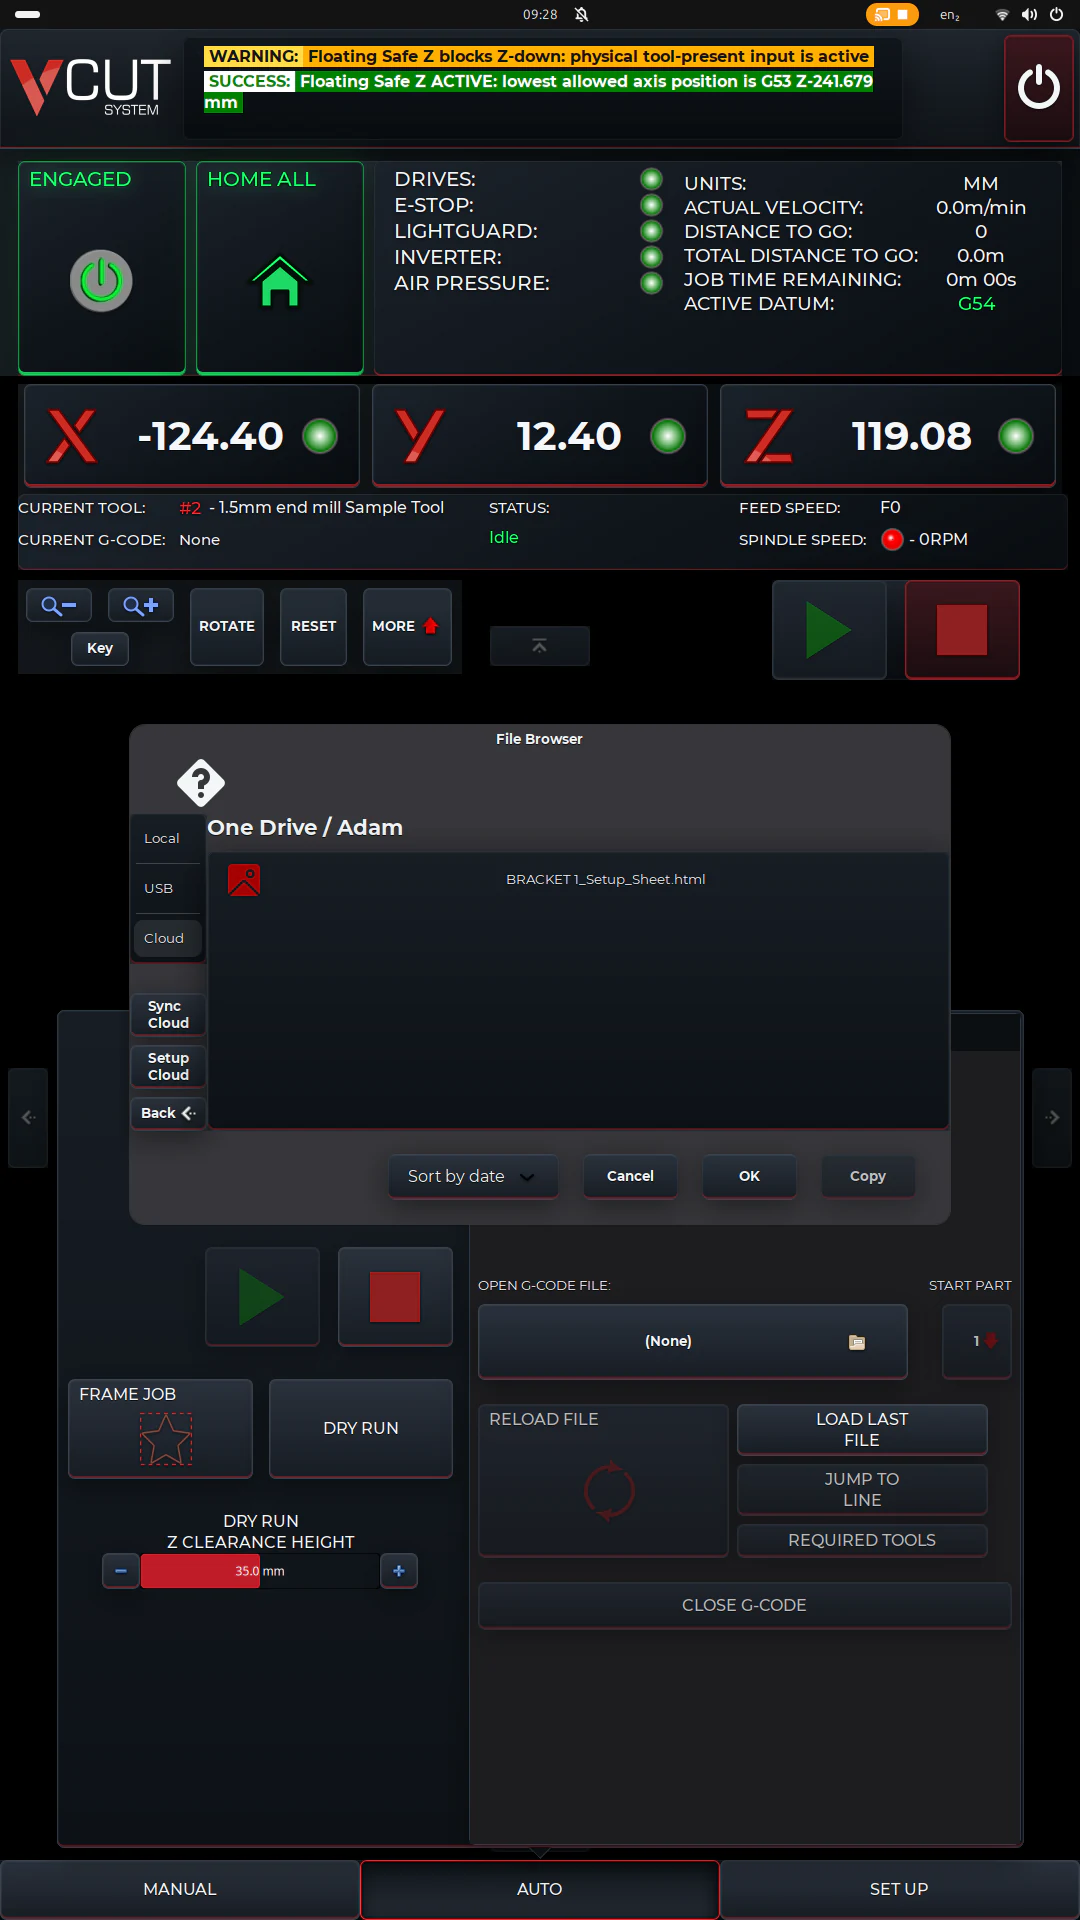Click LOAD LAST FILE button
This screenshot has height=1920, width=1080.
(862, 1430)
